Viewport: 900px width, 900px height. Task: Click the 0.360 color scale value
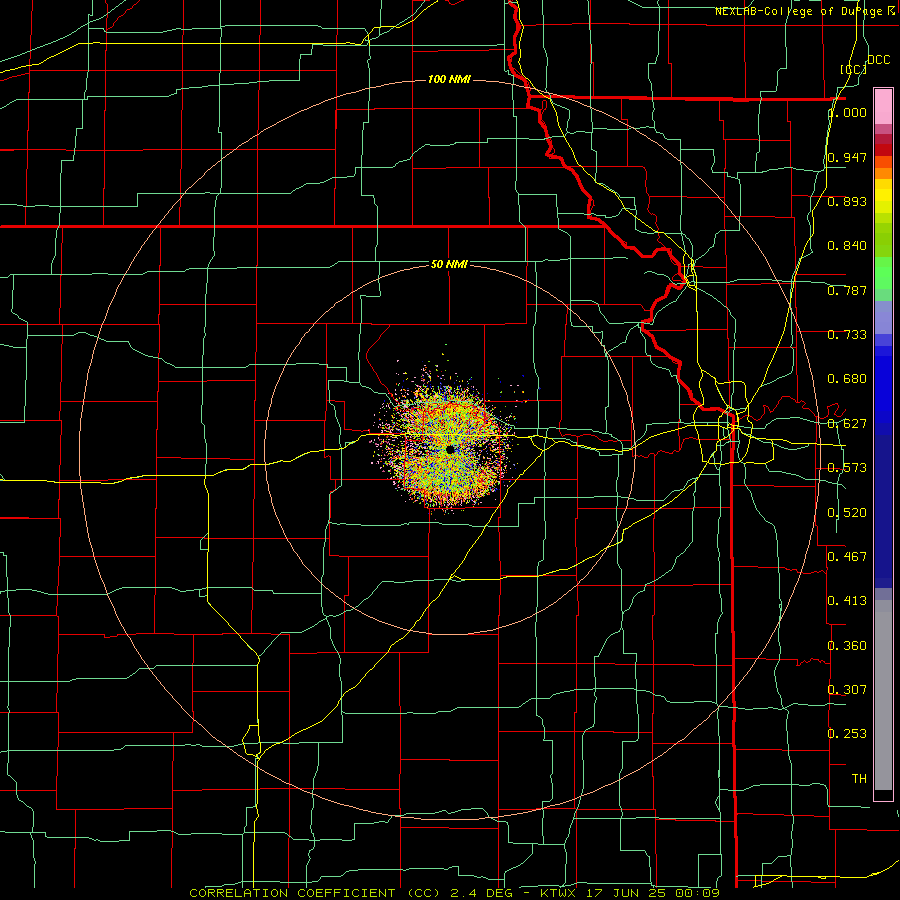click(847, 646)
